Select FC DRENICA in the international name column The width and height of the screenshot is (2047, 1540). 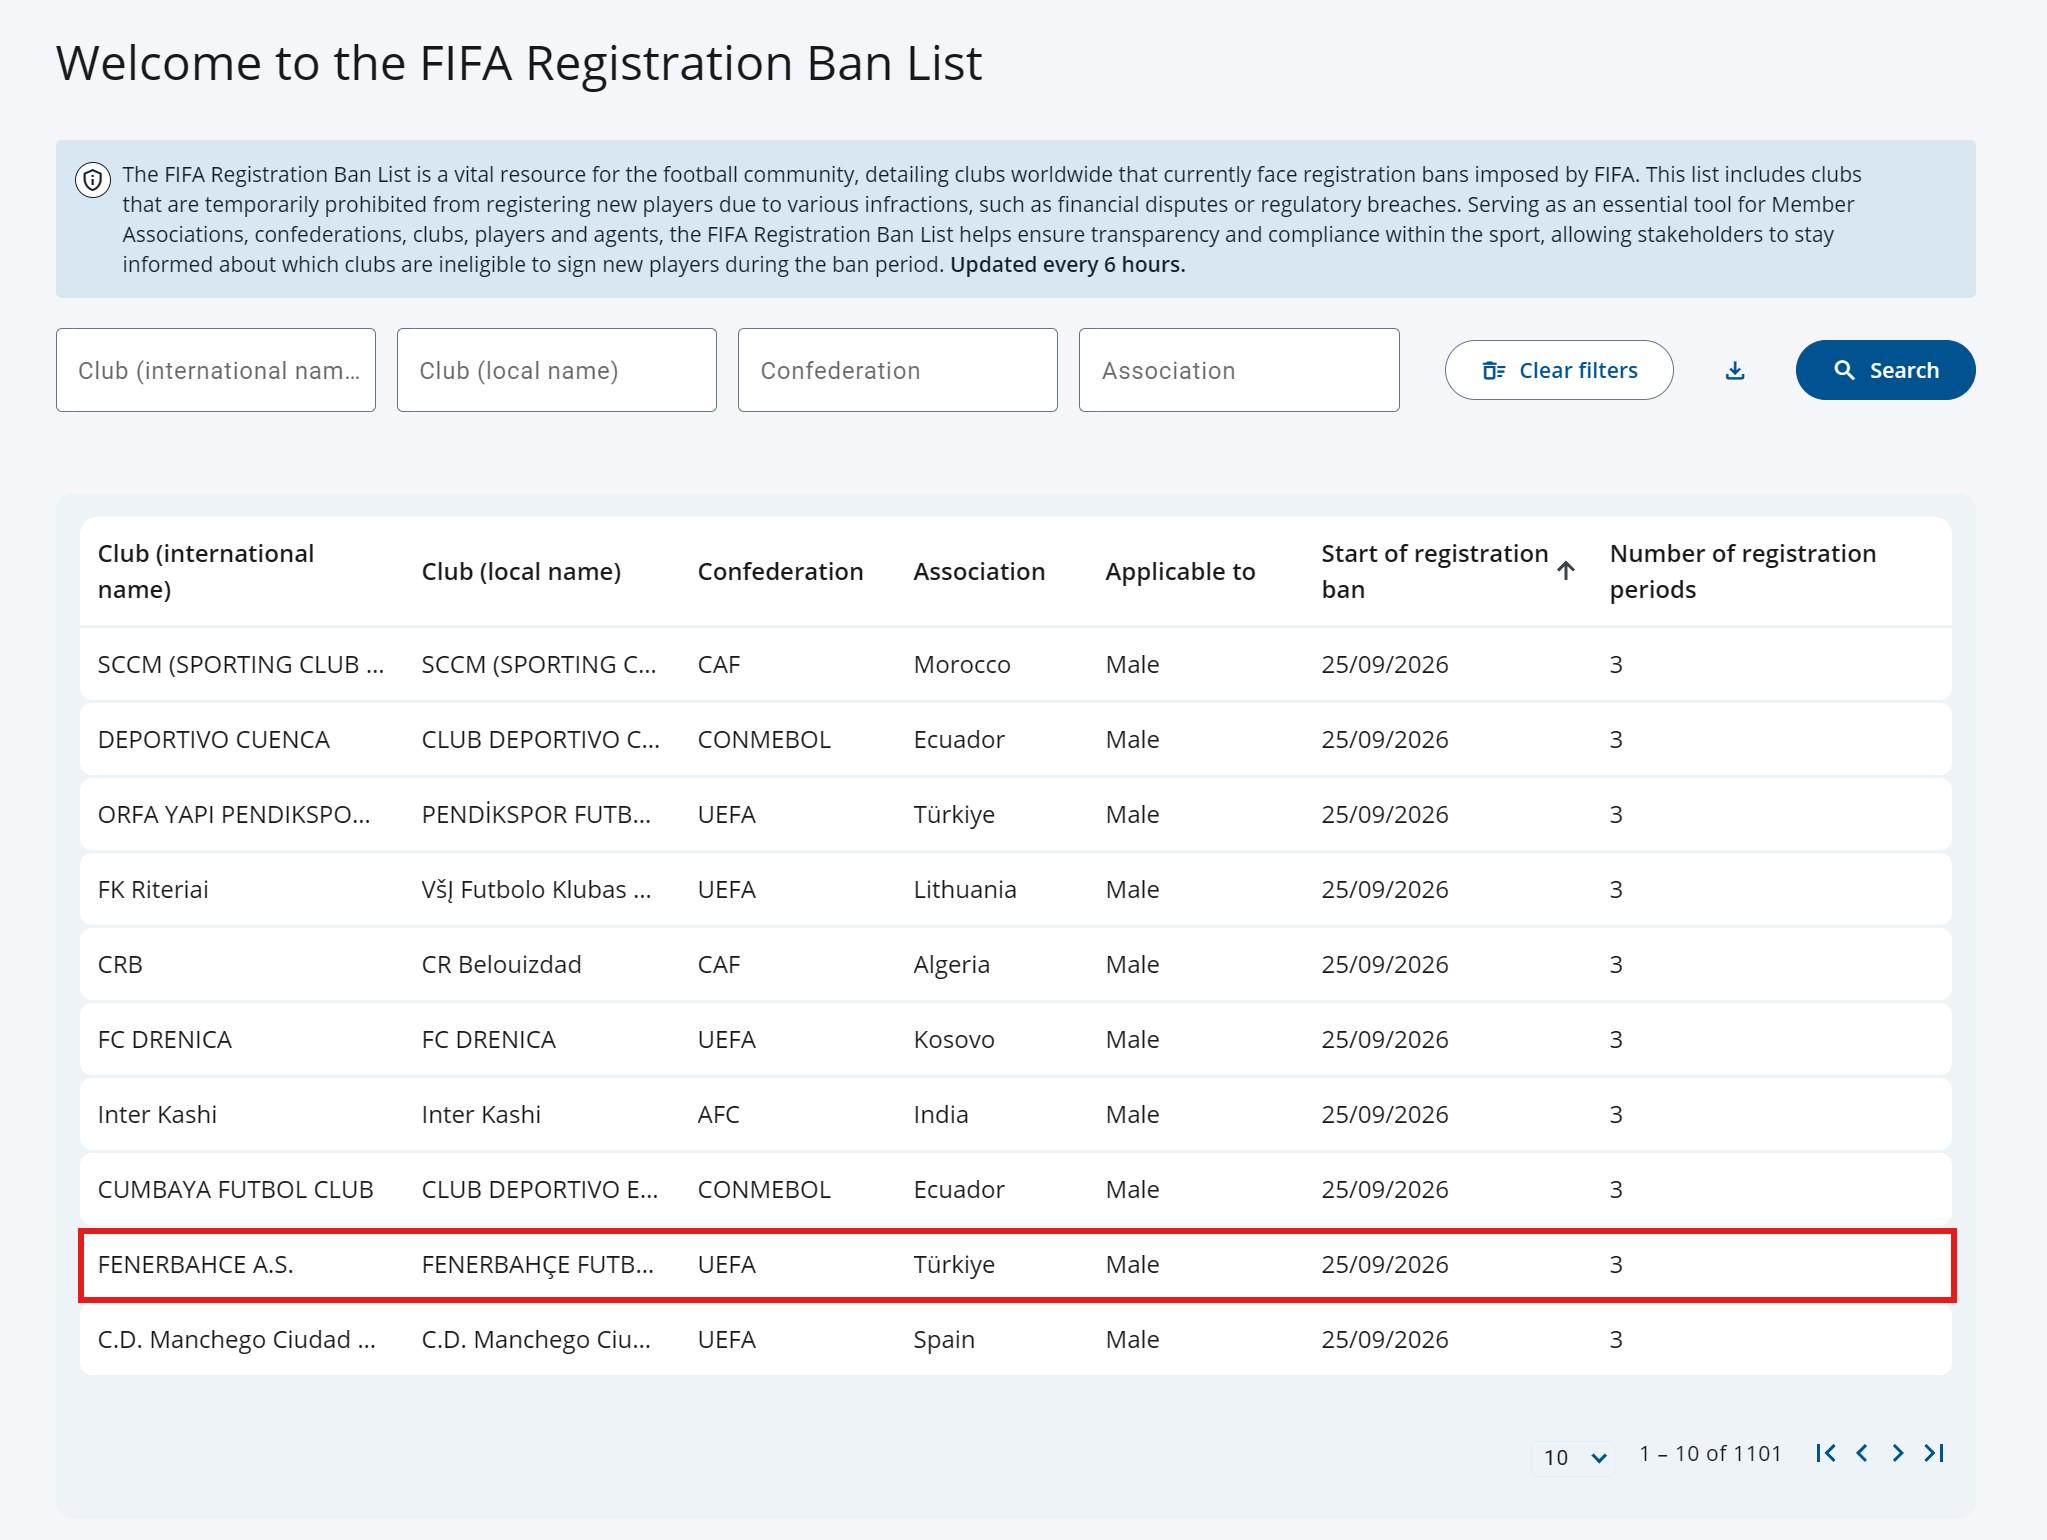[x=165, y=1039]
